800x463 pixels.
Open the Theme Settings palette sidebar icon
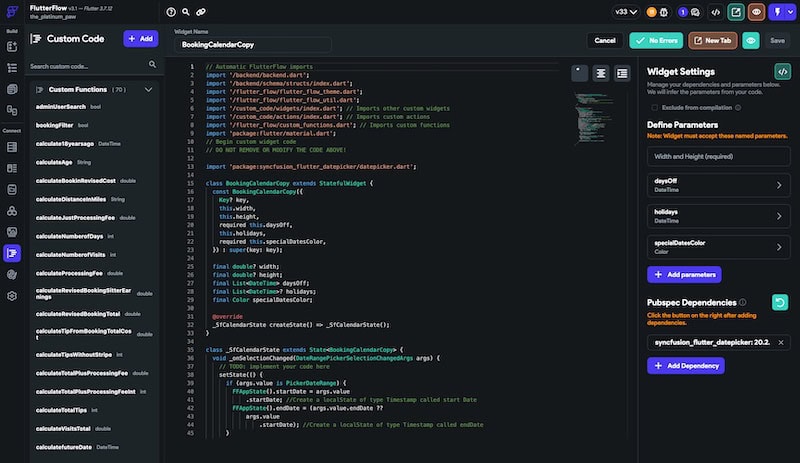[12, 275]
